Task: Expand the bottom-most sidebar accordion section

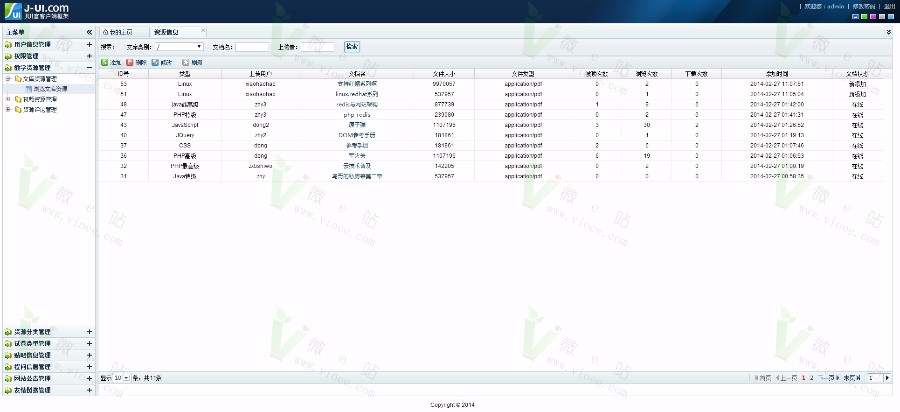Action: [89, 390]
